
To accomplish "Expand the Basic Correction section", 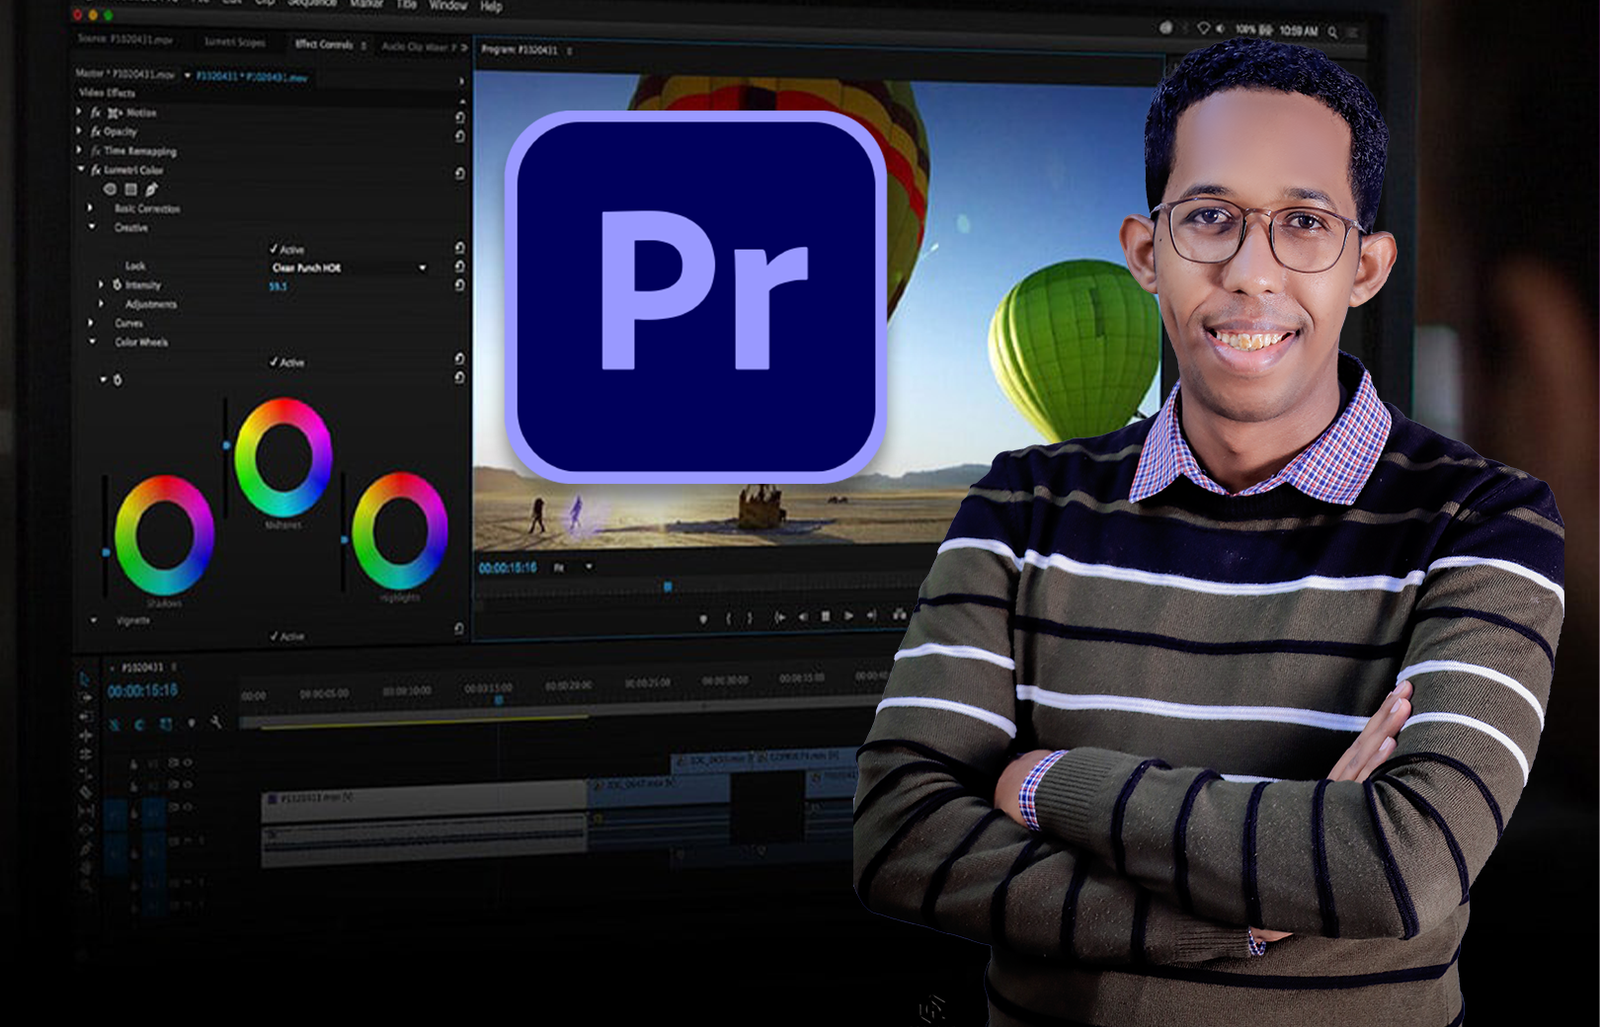I will tap(90, 208).
